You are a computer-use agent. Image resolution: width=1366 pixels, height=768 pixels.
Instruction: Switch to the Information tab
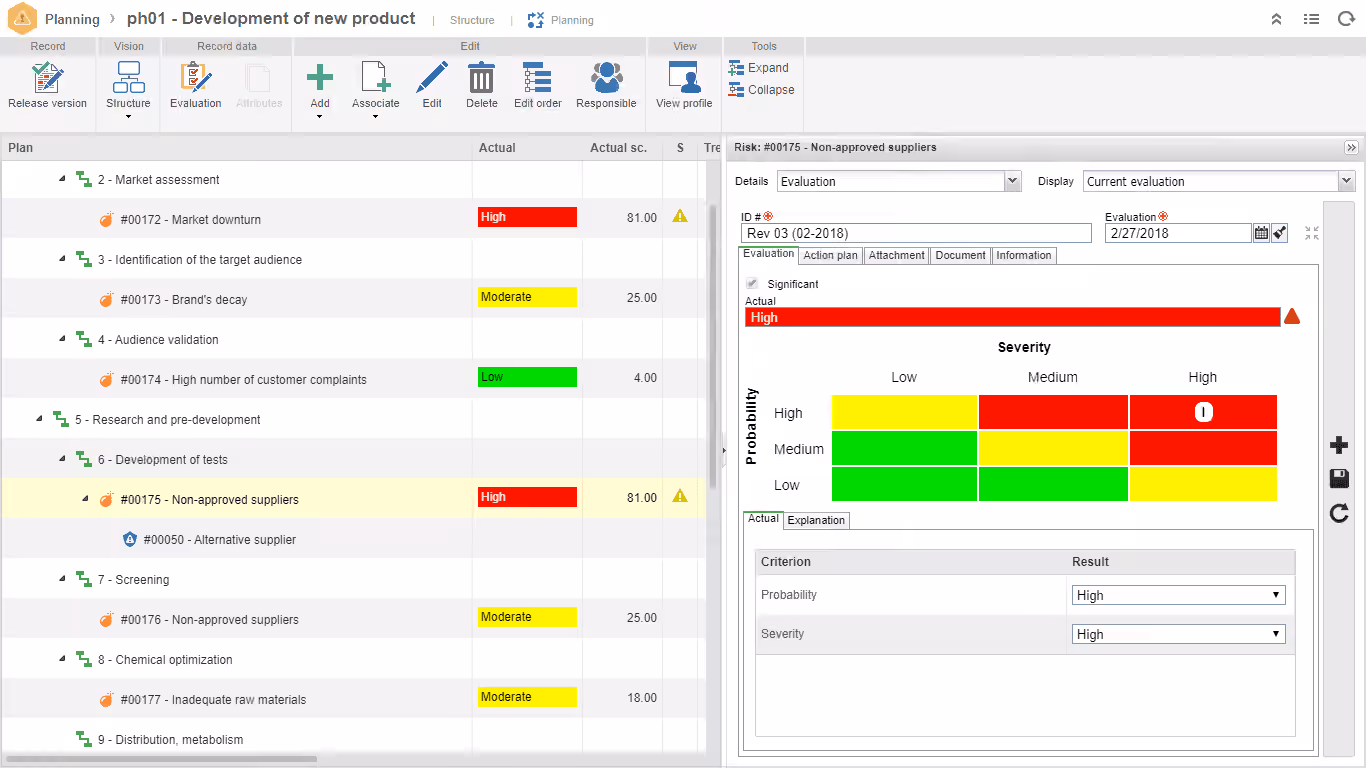1024,255
